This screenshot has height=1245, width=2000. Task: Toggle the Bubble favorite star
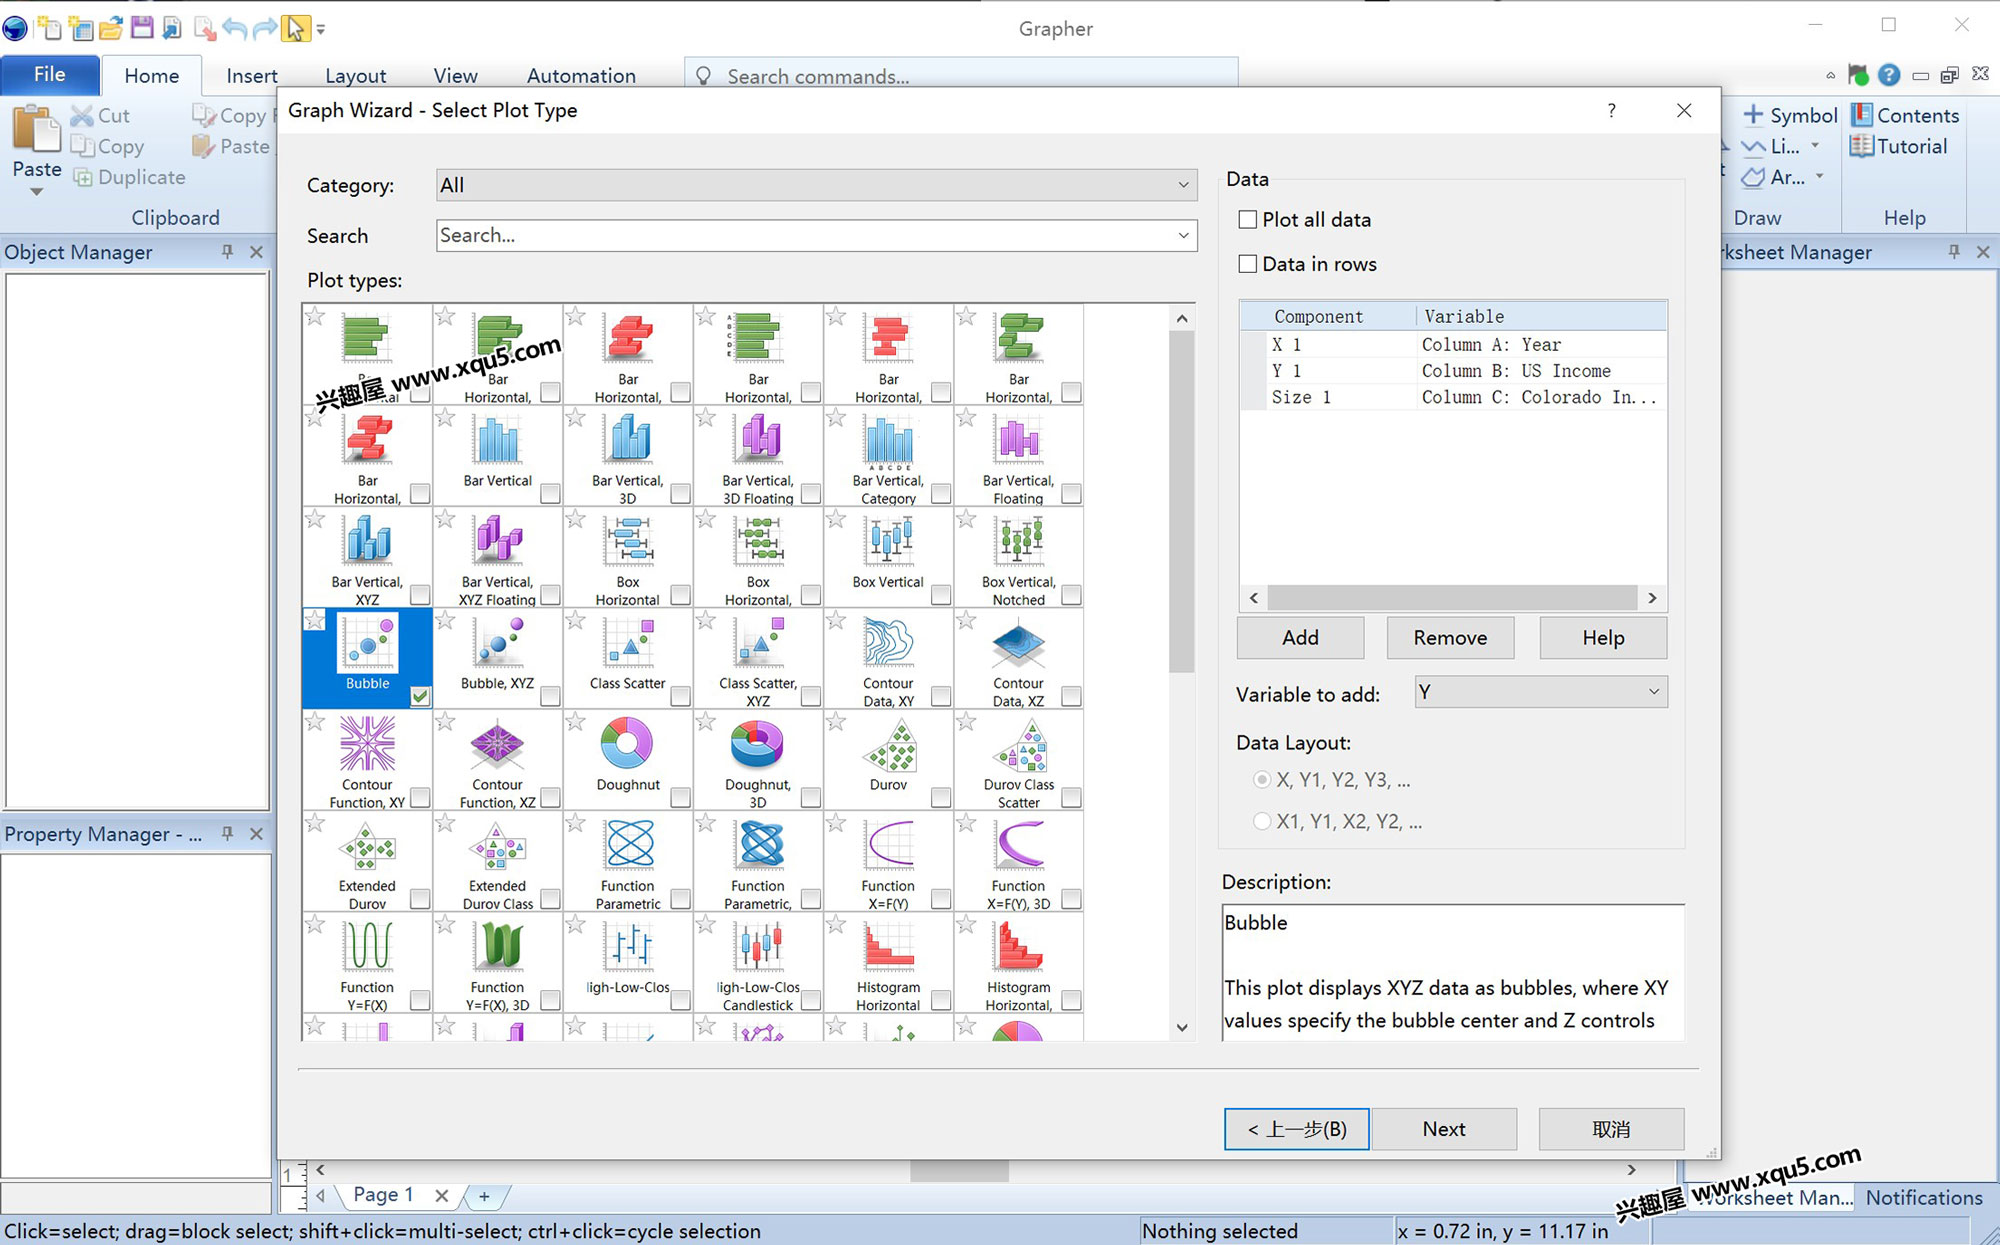click(x=316, y=621)
